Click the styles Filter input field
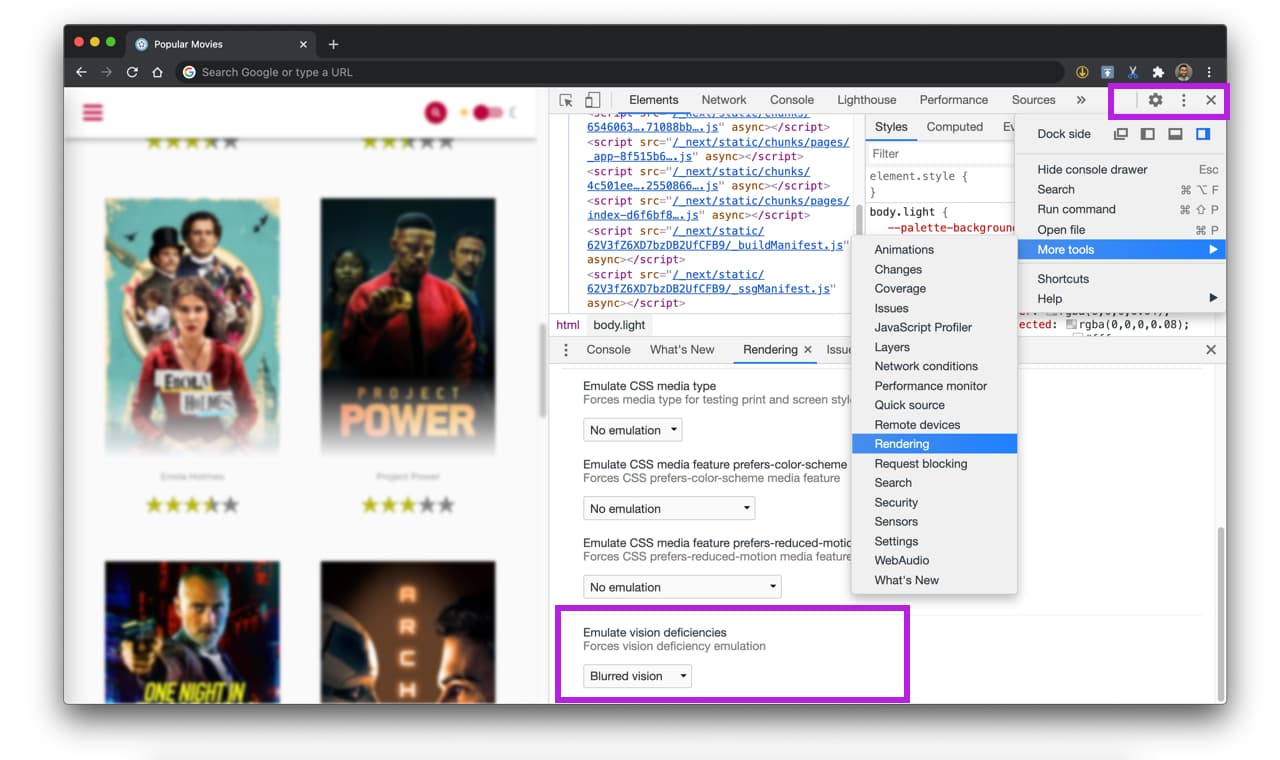 pos(940,154)
